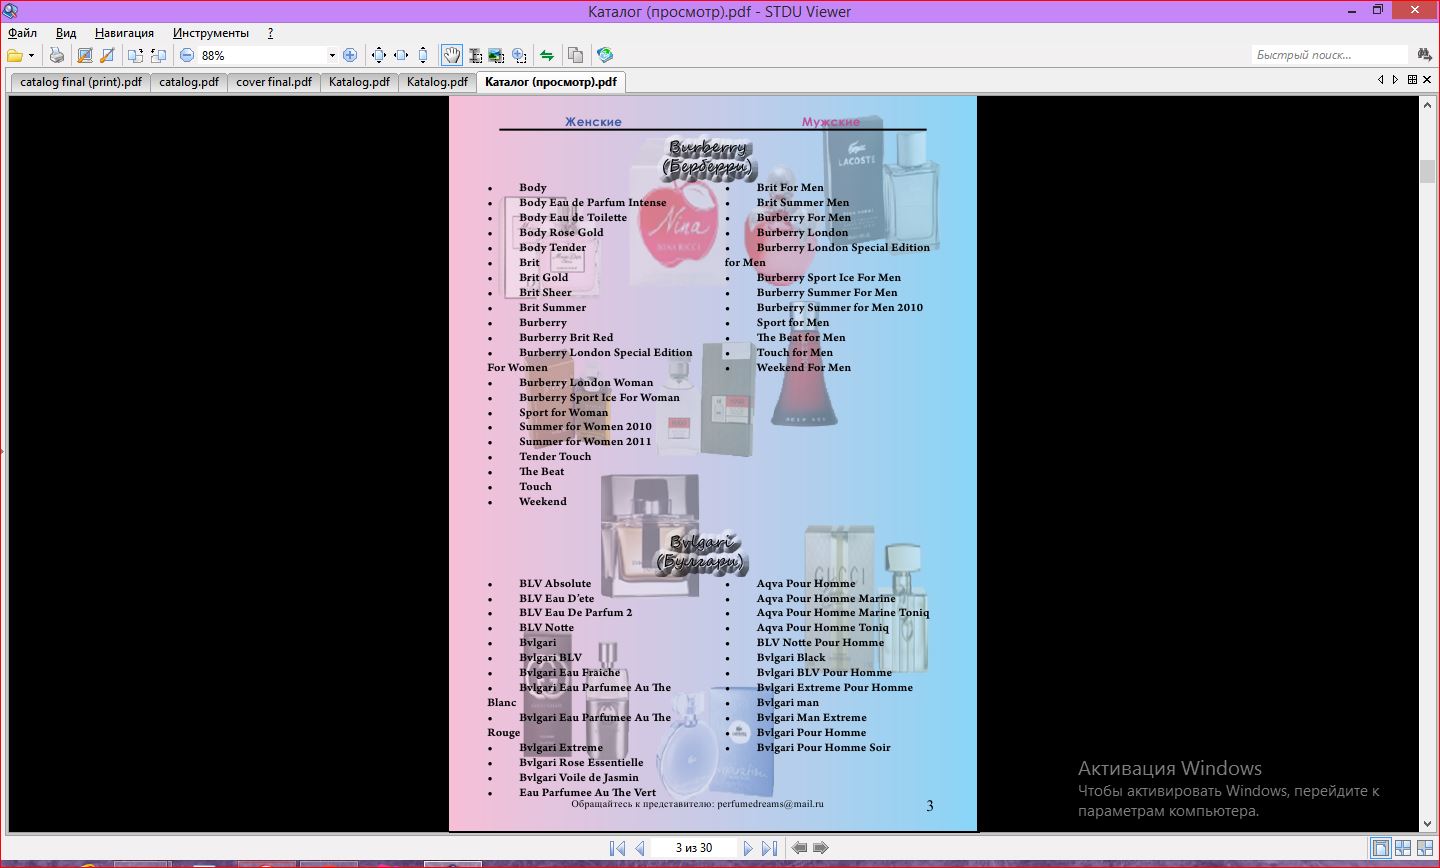Click the scrollbar down arrow
Viewport: 1440px width, 868px height.
click(x=1428, y=824)
